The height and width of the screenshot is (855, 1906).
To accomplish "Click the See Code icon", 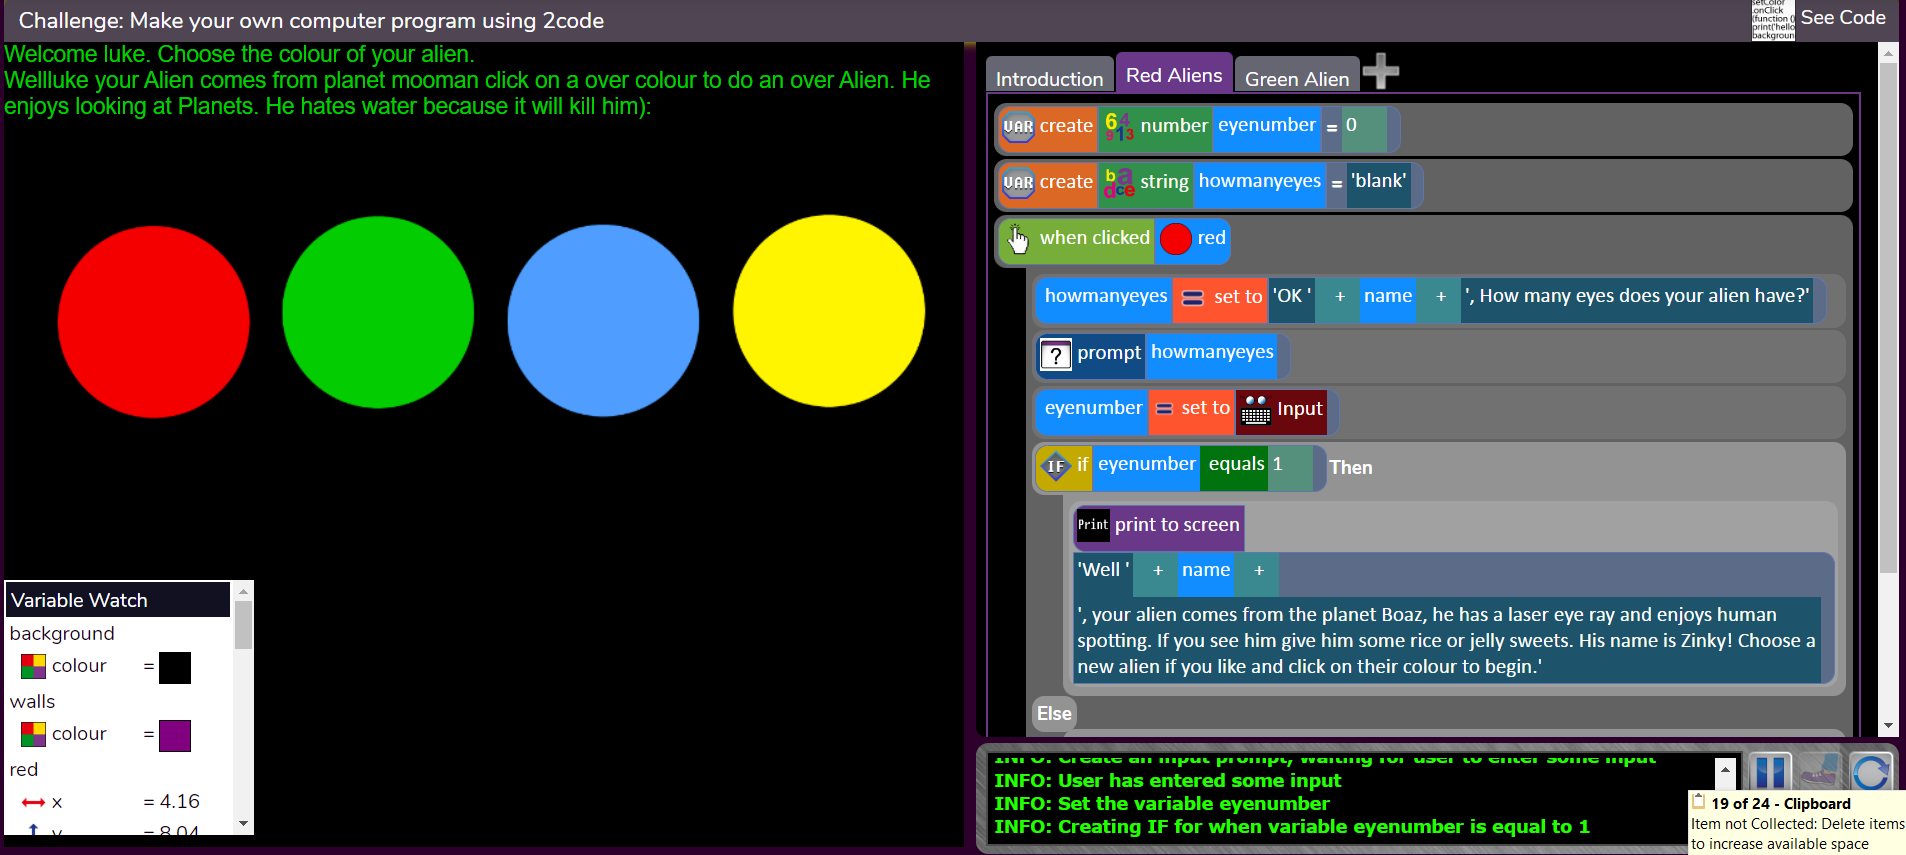I will pos(1773,20).
